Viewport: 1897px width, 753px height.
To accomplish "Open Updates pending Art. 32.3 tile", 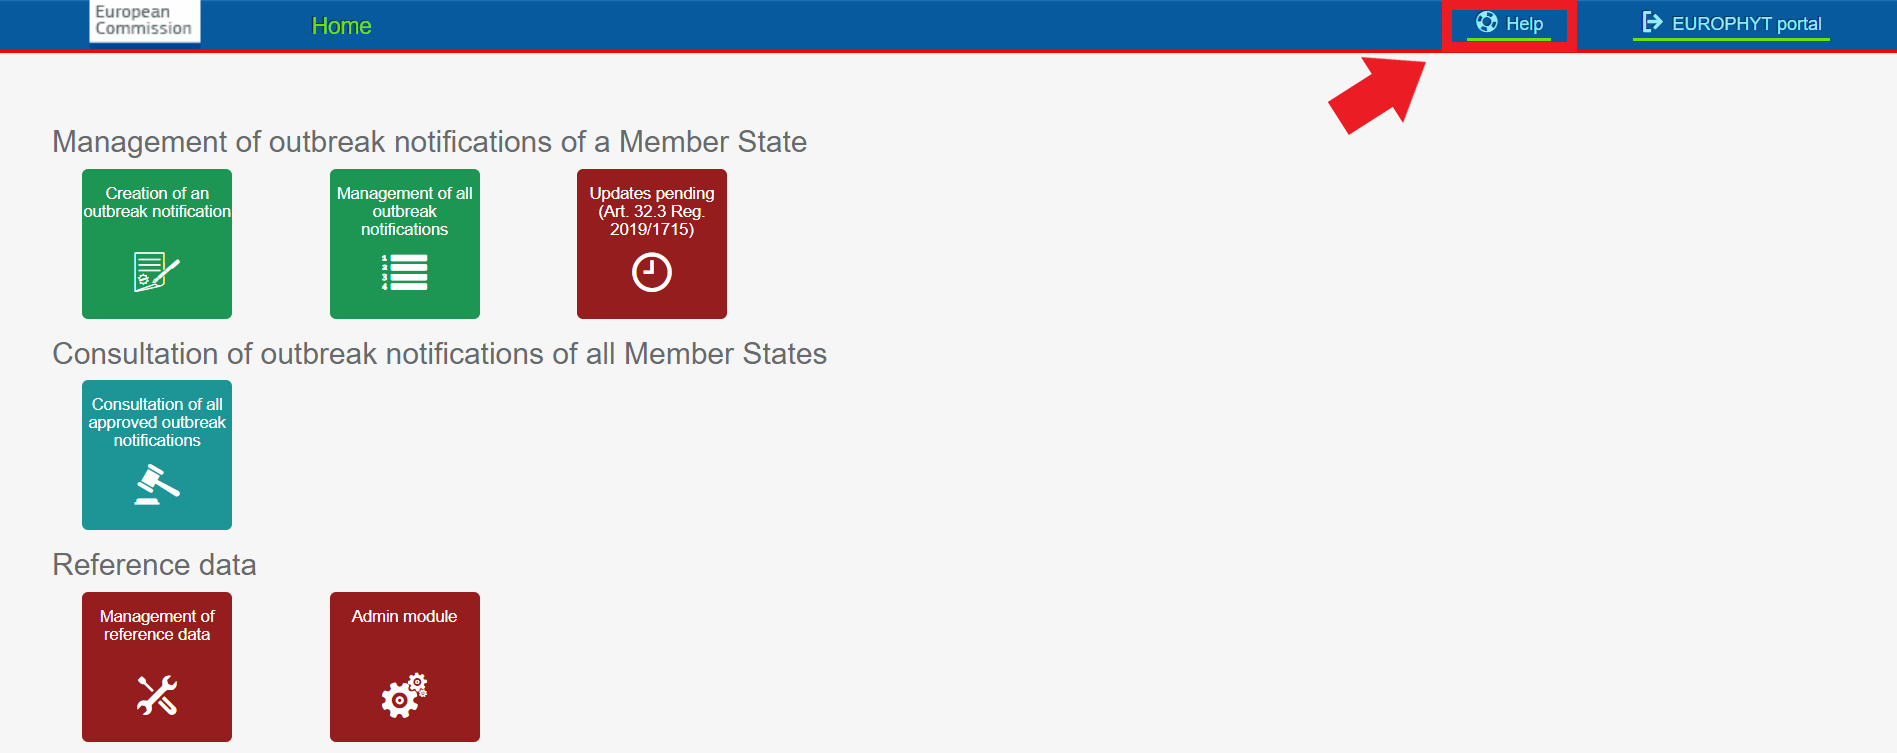I will (652, 244).
